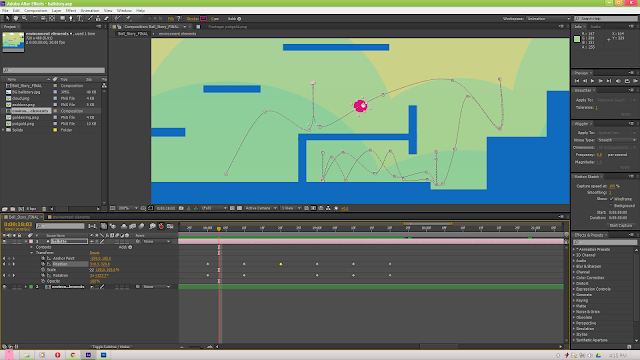Click the Search Help field
The width and height of the screenshot is (640, 360).
[605, 19]
